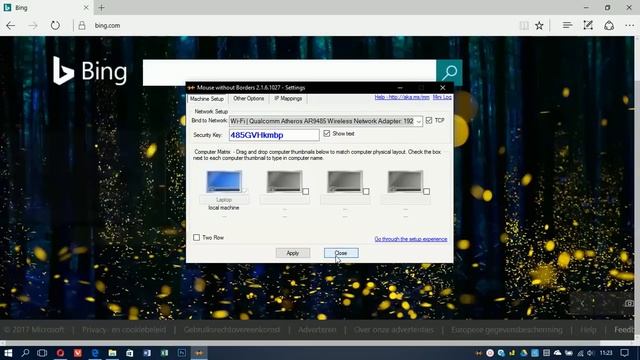Open File Explorer from the taskbar
This screenshot has height=360, width=640.
[112, 353]
